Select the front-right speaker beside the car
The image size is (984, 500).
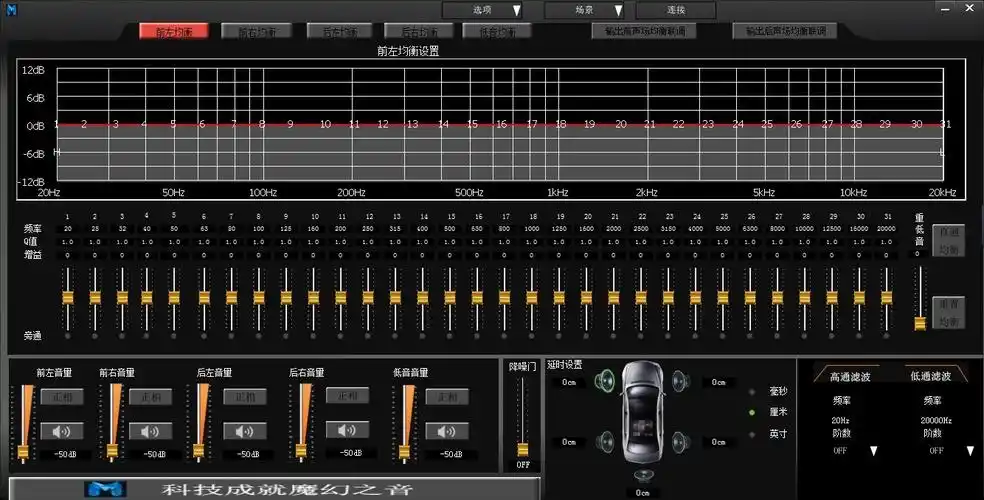[x=681, y=381]
